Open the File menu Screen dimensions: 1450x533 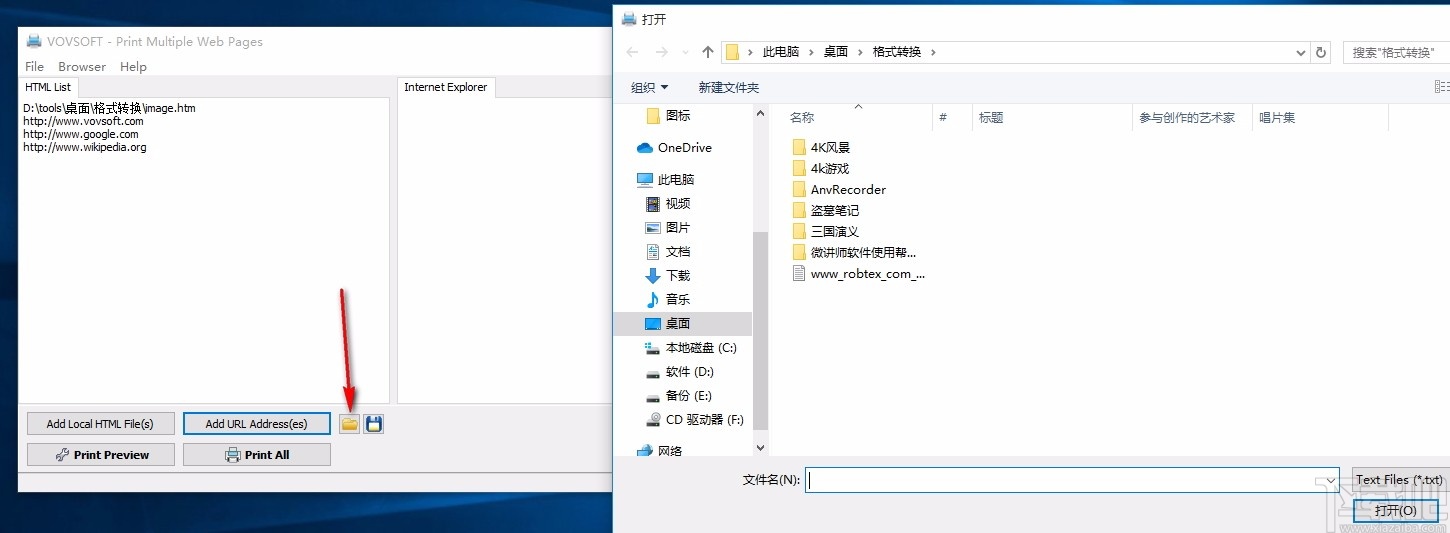pyautogui.click(x=34, y=67)
